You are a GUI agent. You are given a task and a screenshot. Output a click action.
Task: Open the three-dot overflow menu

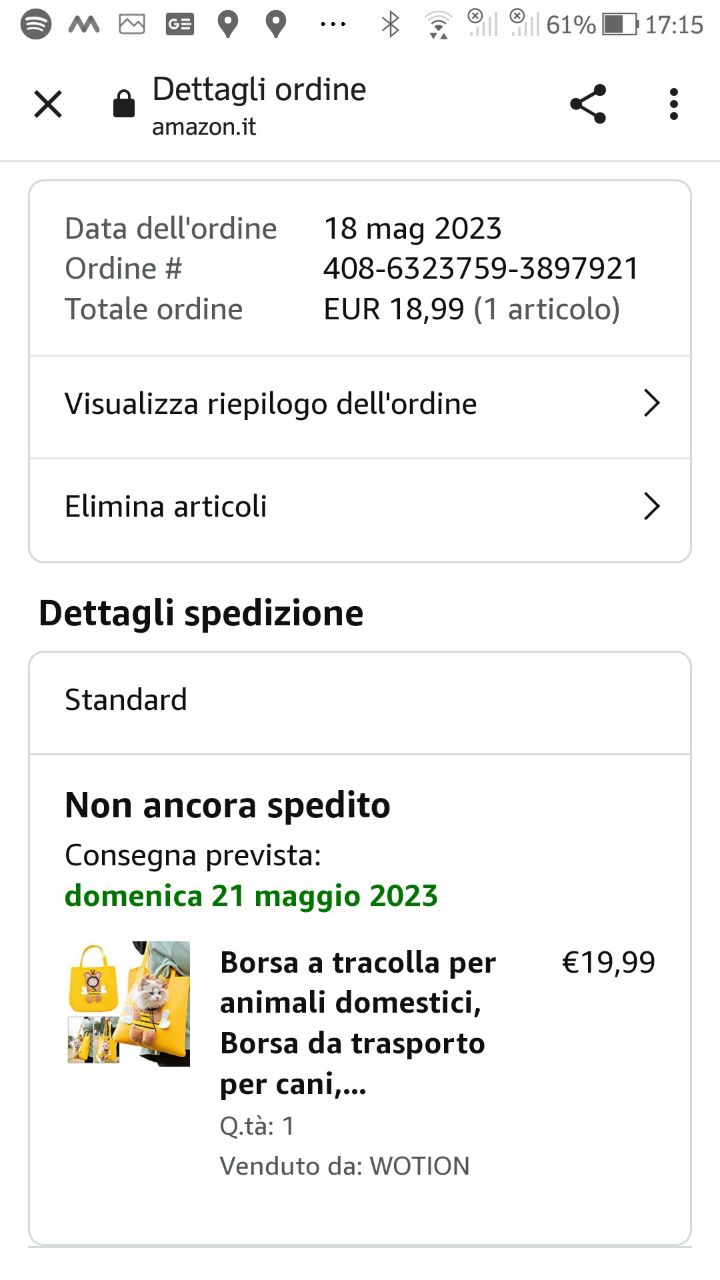[674, 104]
